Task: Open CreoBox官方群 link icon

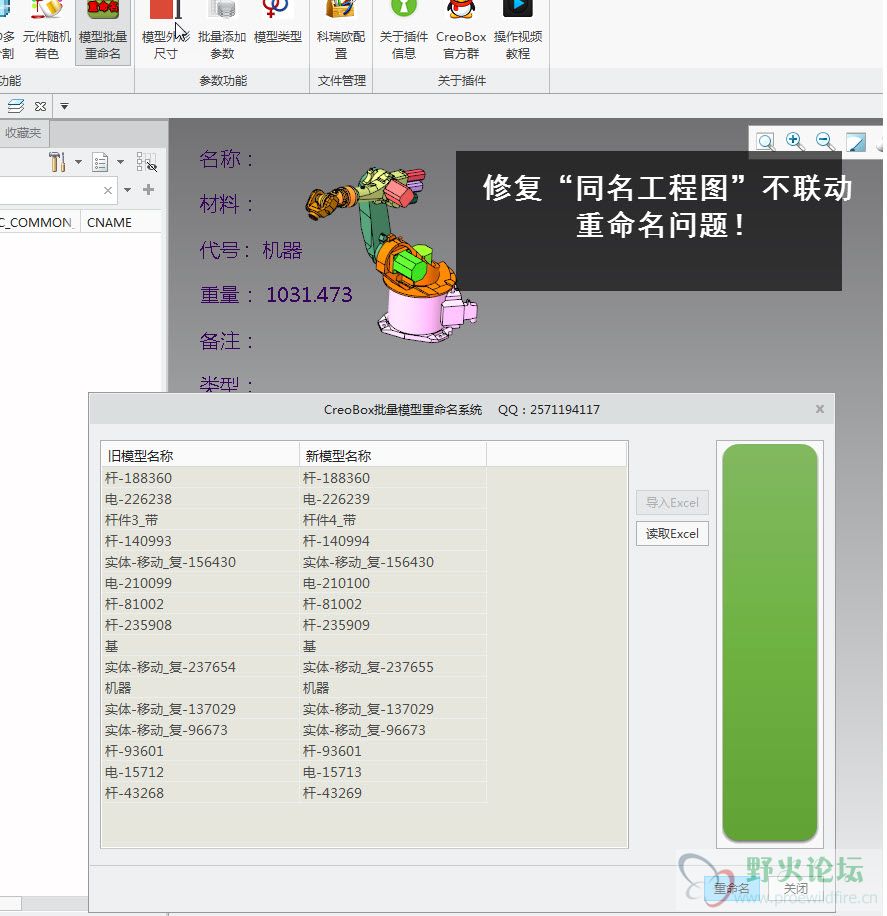Action: click(461, 30)
